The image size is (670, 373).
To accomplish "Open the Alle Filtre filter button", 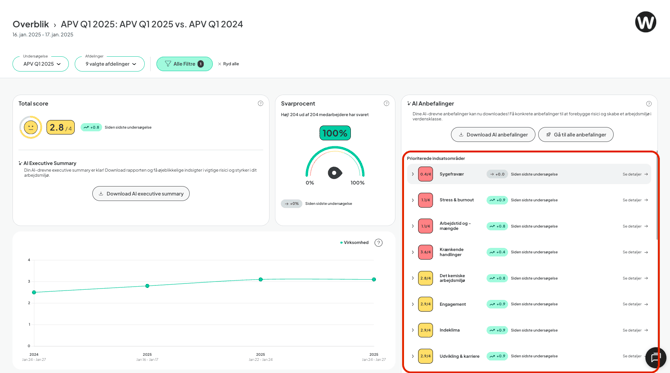I will point(184,64).
